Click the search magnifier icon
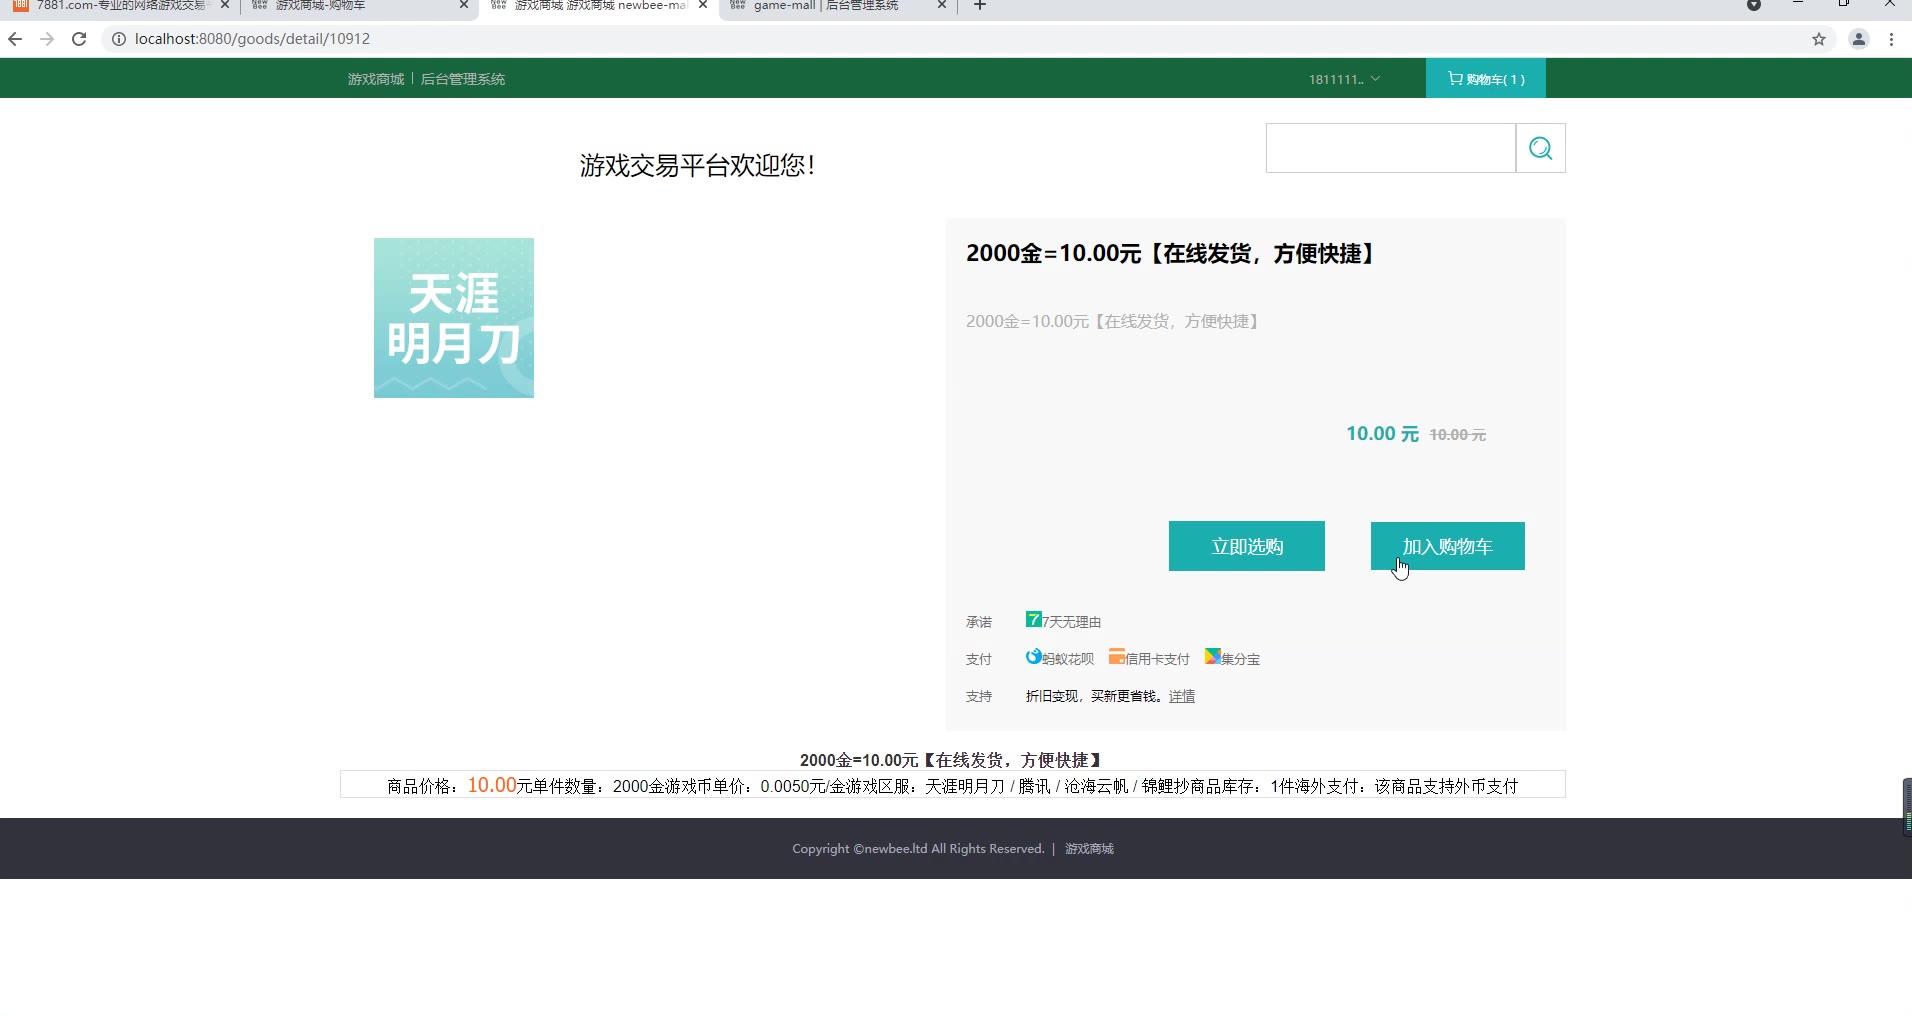 [1540, 148]
